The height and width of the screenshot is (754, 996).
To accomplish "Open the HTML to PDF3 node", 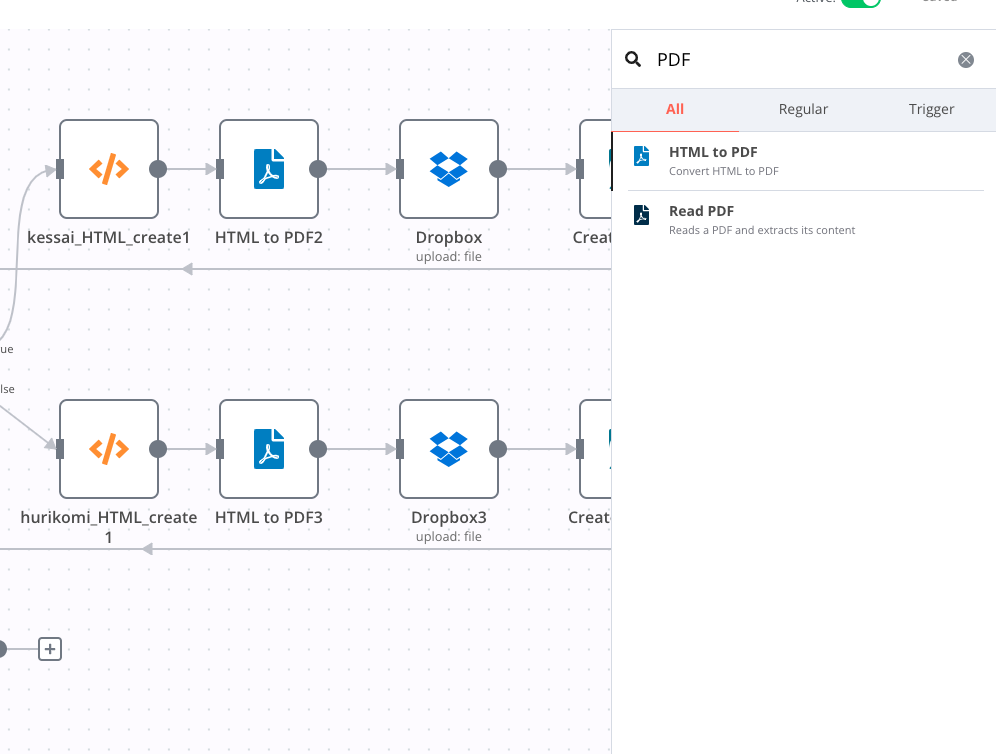I will click(x=269, y=449).
